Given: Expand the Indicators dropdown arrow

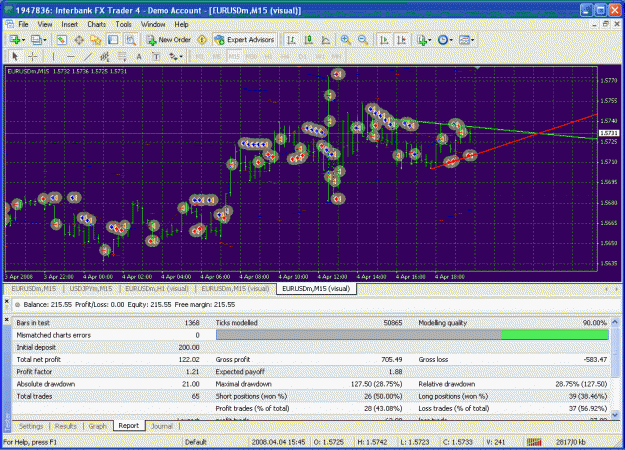Looking at the screenshot, I should (x=430, y=40).
